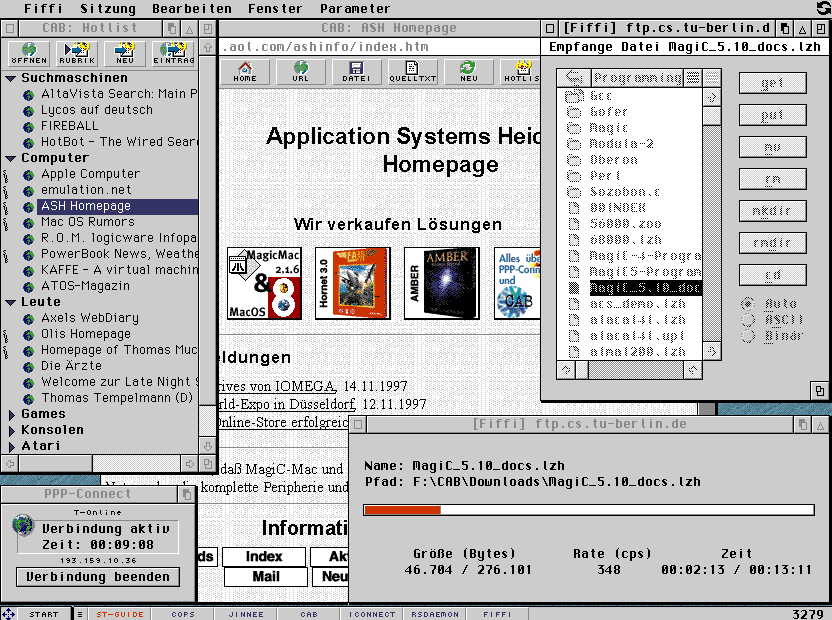
Task: Click the Perl folder icon in Fiffi
Action: click(574, 176)
